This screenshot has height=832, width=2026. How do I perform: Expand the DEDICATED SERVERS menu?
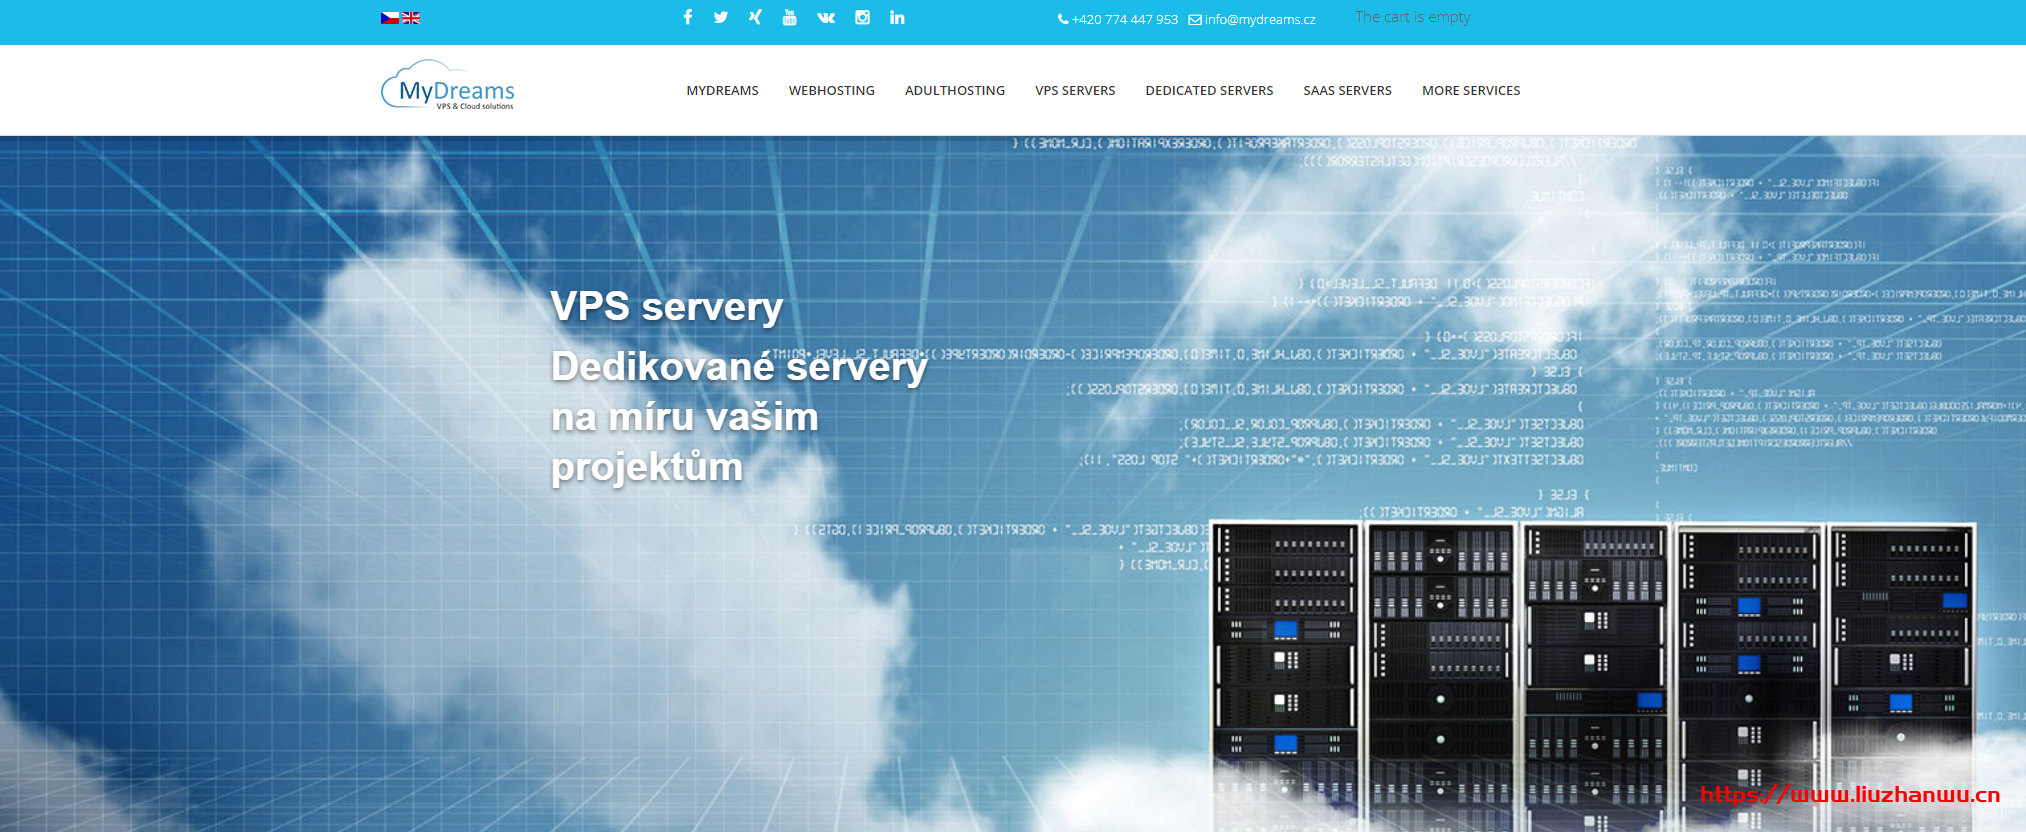click(x=1209, y=90)
